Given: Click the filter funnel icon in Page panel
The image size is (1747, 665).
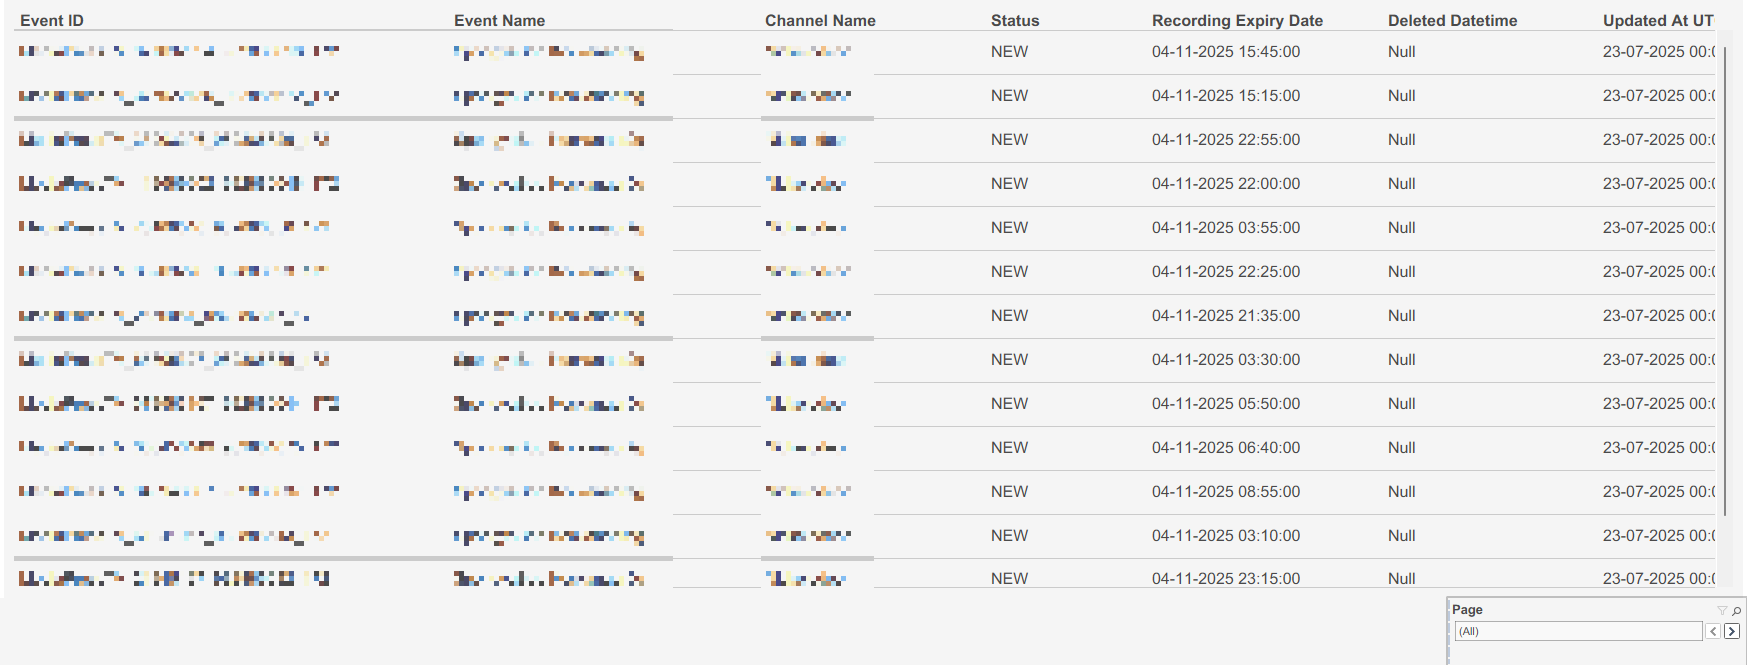Looking at the screenshot, I should point(1721,610).
